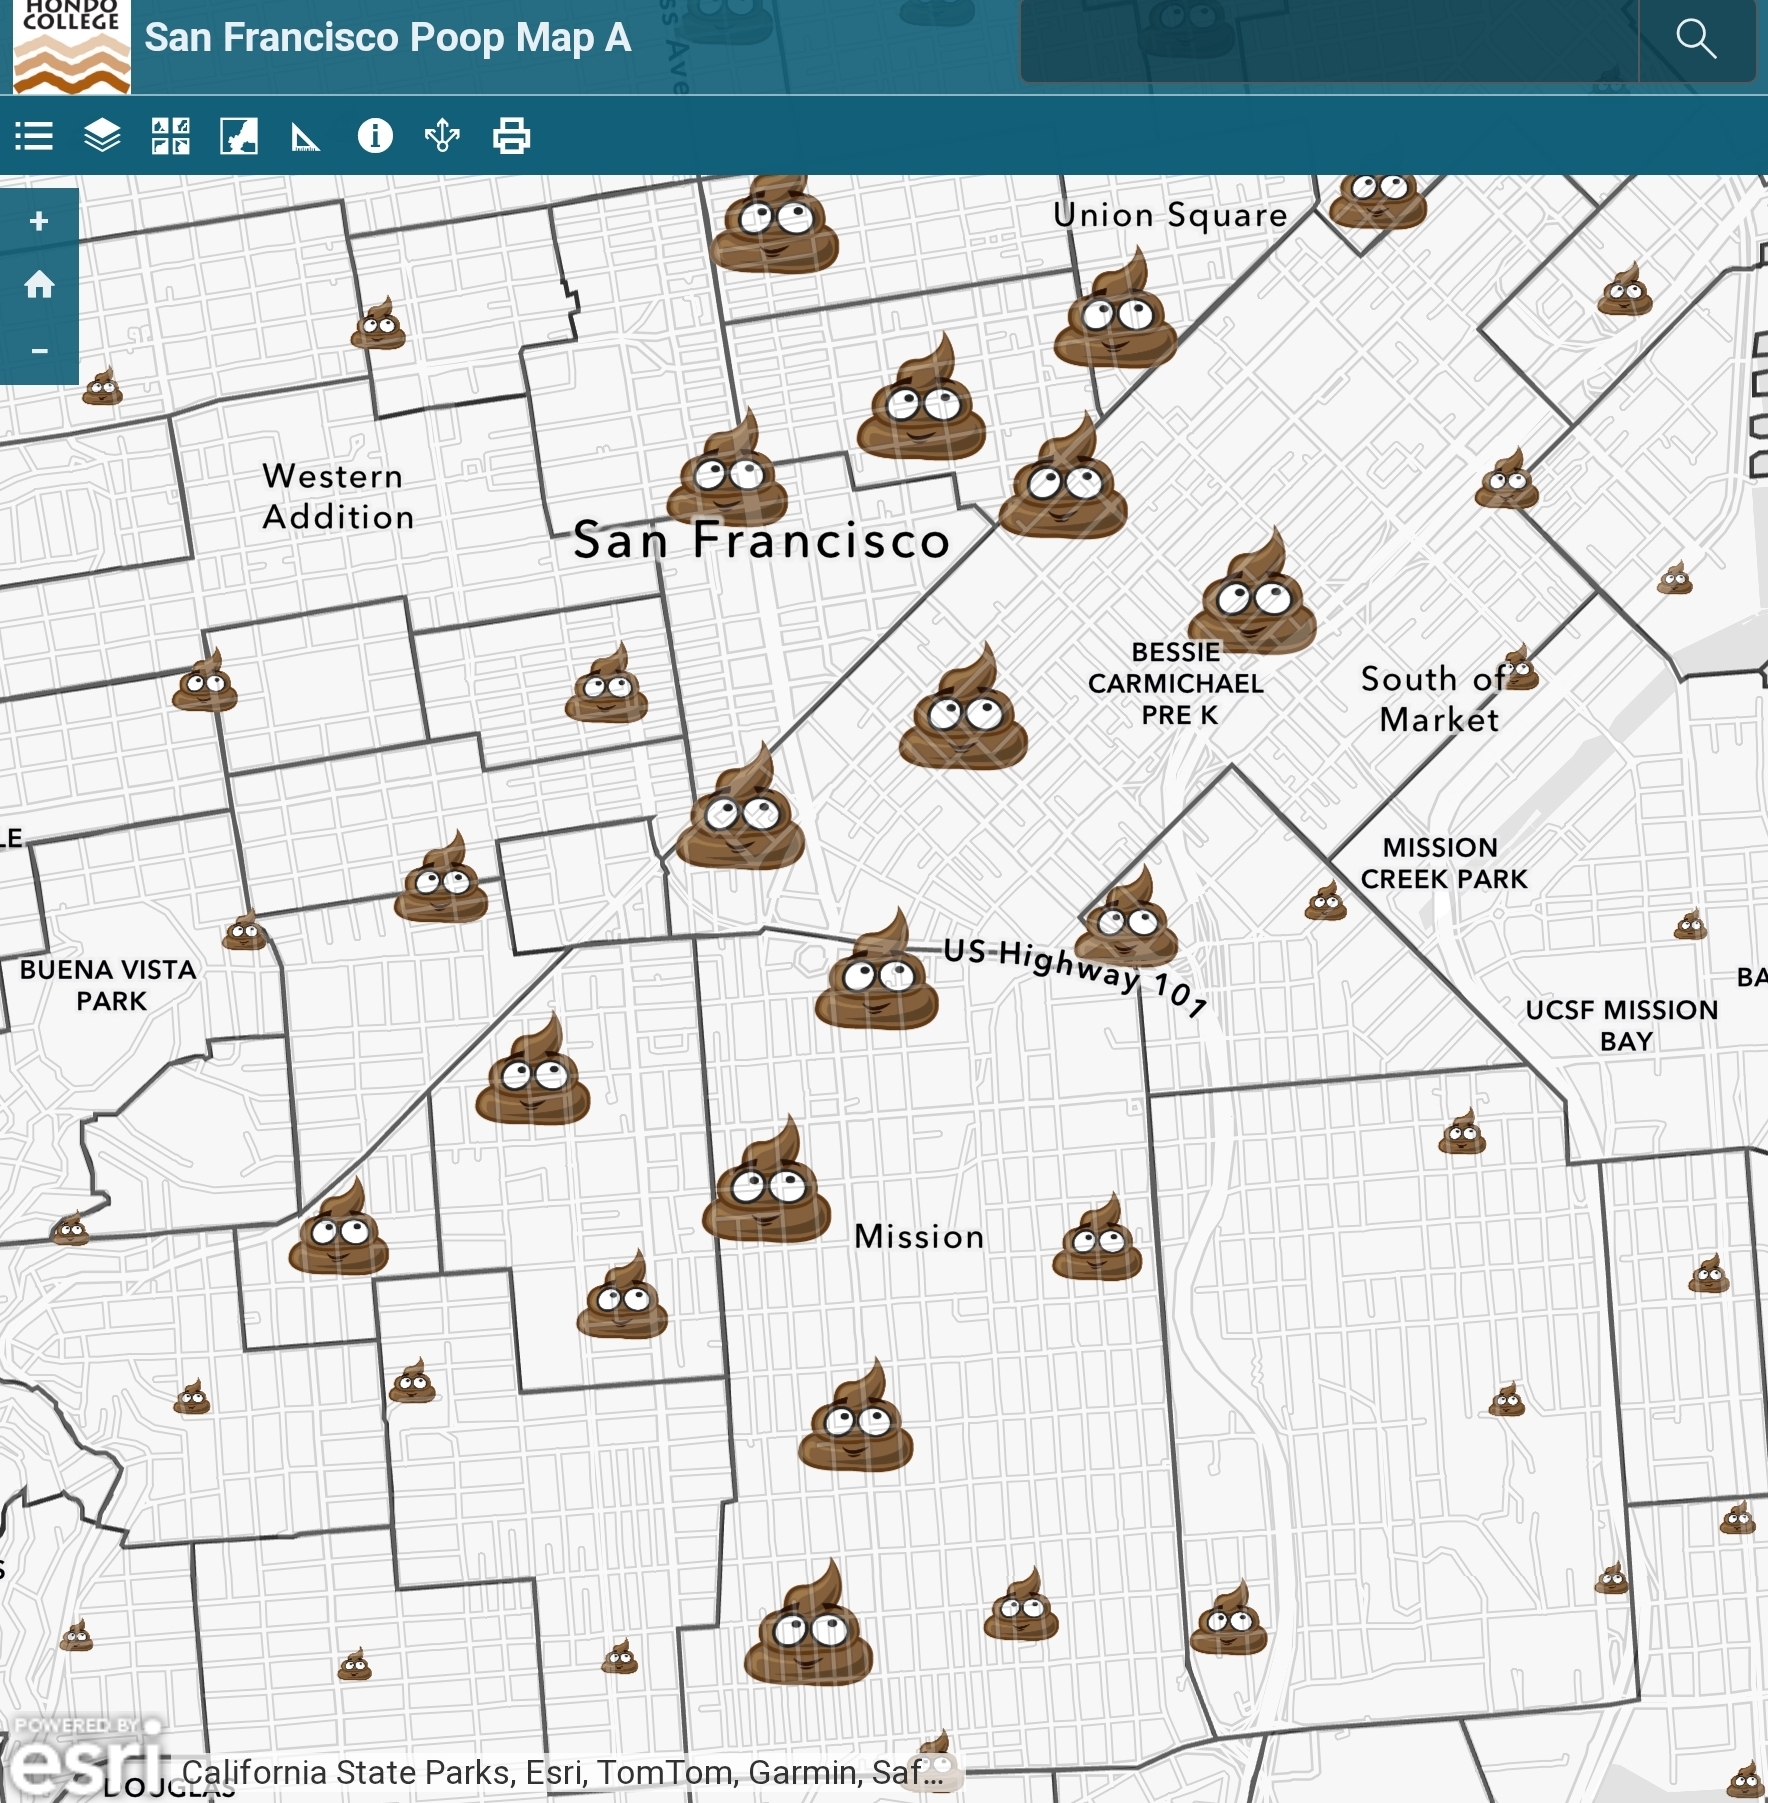Zoom in with the plus button

(x=39, y=221)
